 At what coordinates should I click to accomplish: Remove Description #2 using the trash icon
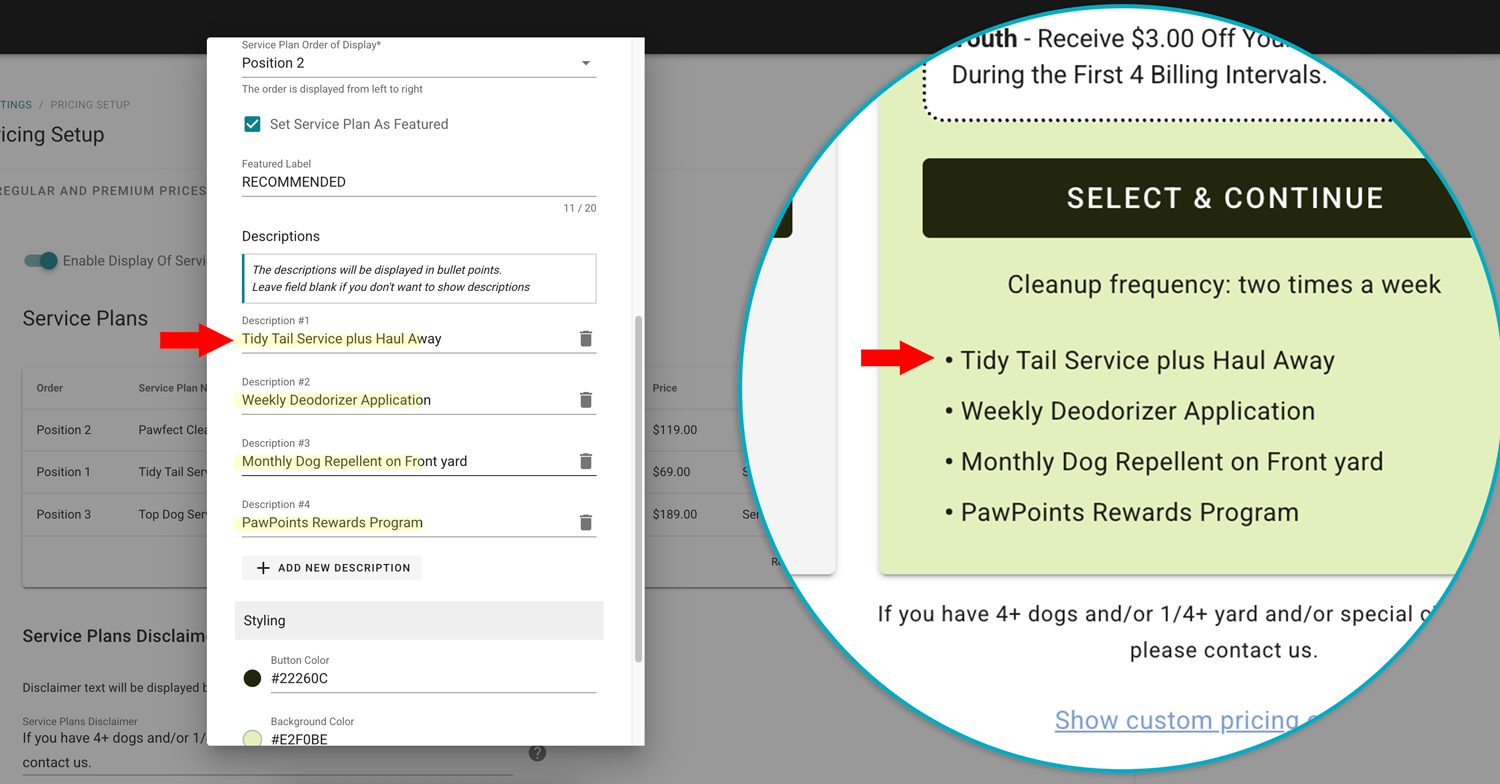click(x=586, y=399)
